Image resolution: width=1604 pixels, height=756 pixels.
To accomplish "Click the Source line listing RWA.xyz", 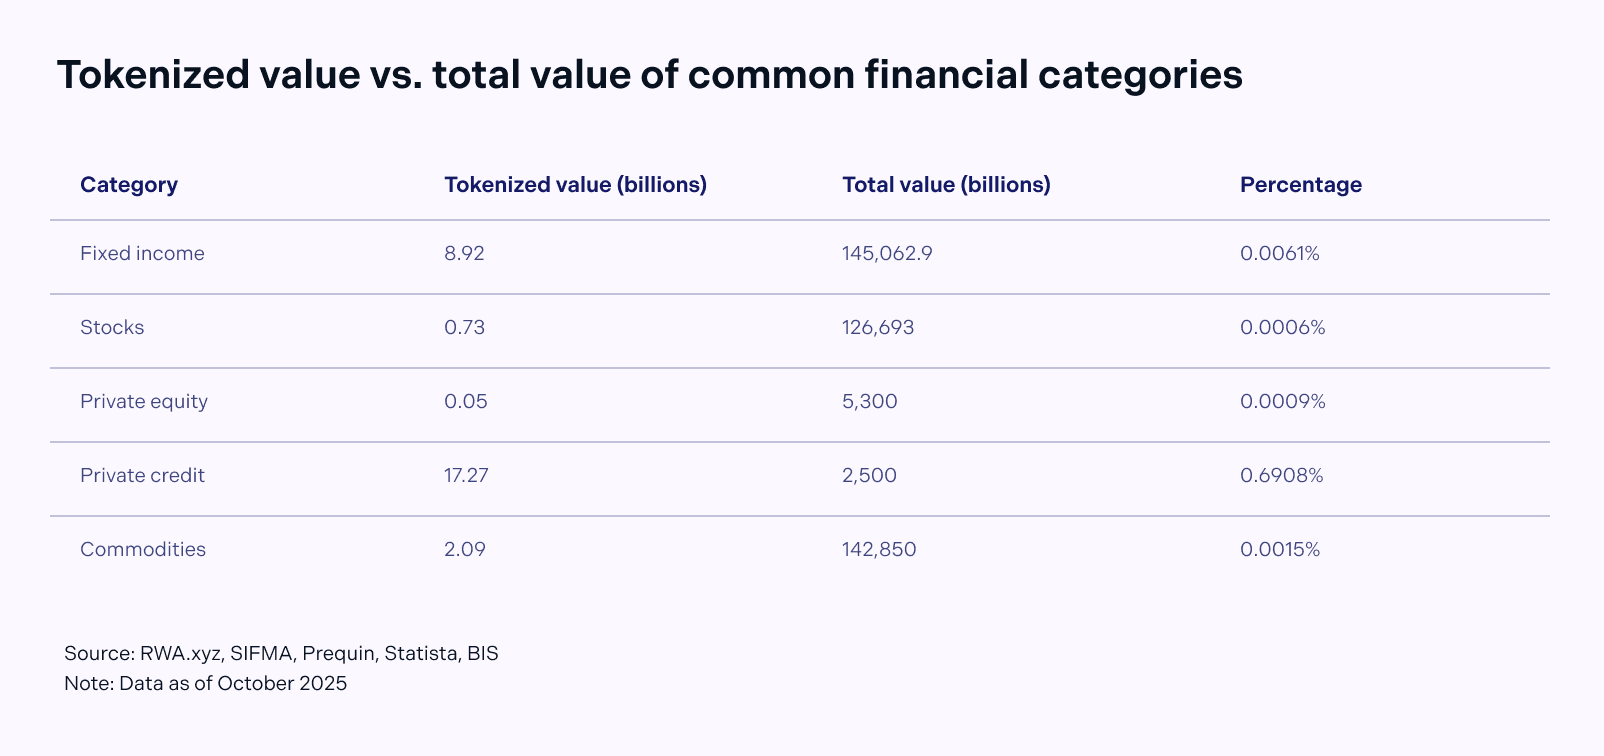I will pos(281,654).
